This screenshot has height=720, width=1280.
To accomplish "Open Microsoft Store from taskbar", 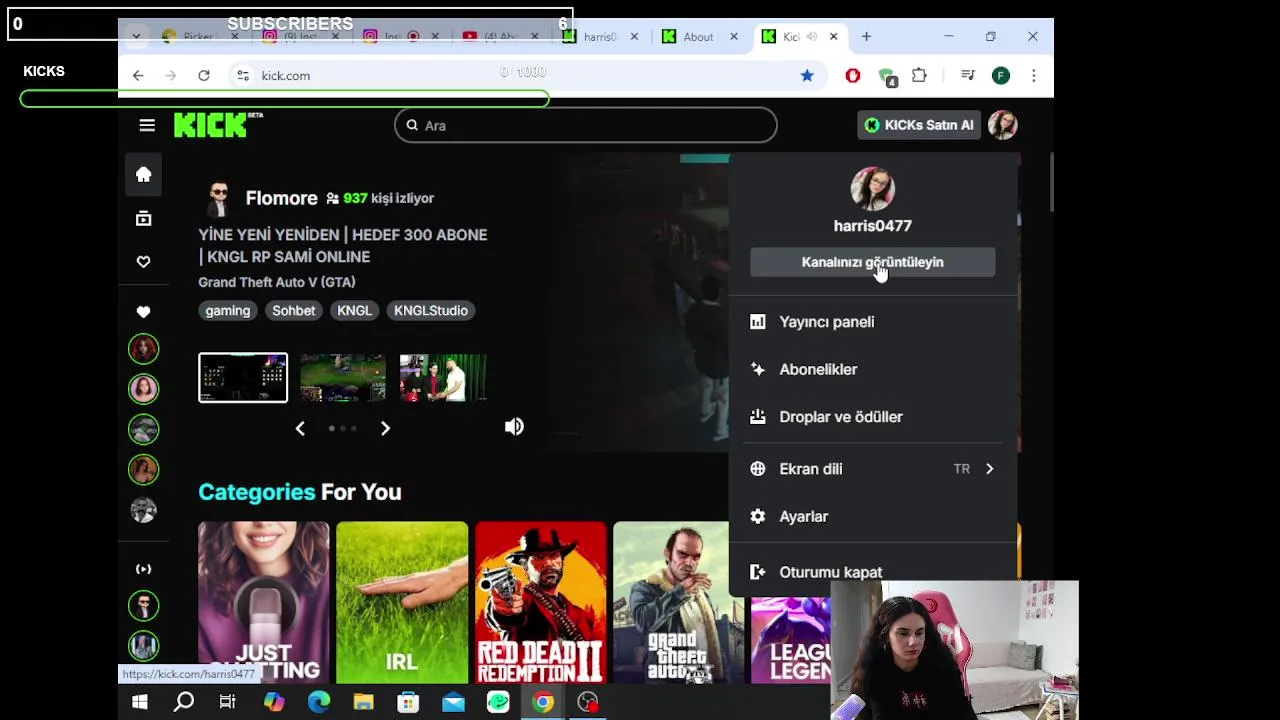I will click(x=408, y=702).
